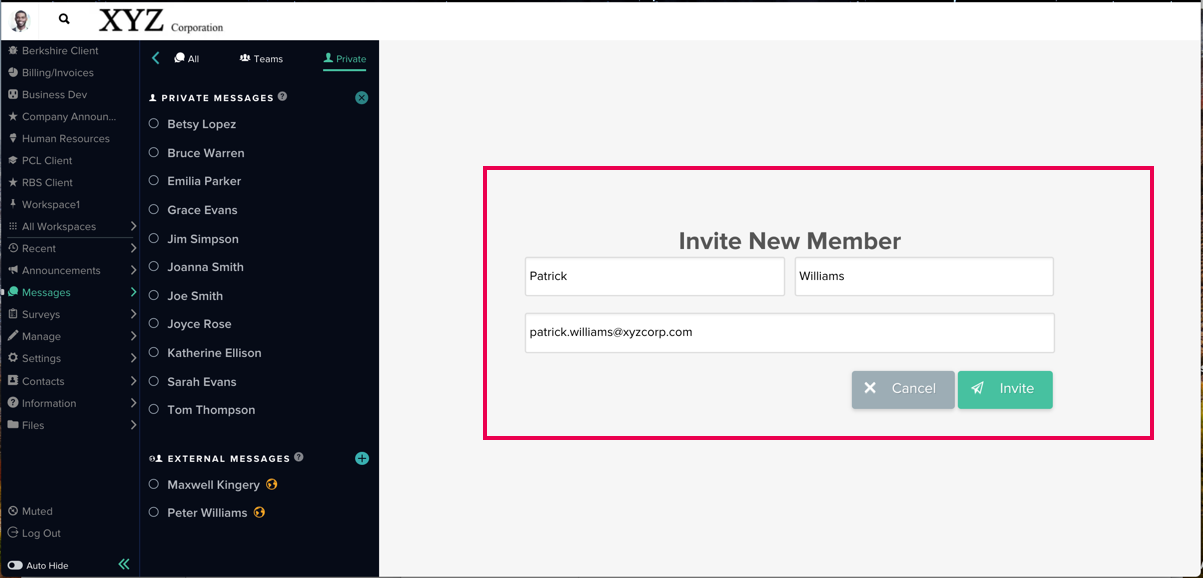The width and height of the screenshot is (1203, 578).
Task: Toggle the Auto Hide switch
Action: tap(14, 565)
